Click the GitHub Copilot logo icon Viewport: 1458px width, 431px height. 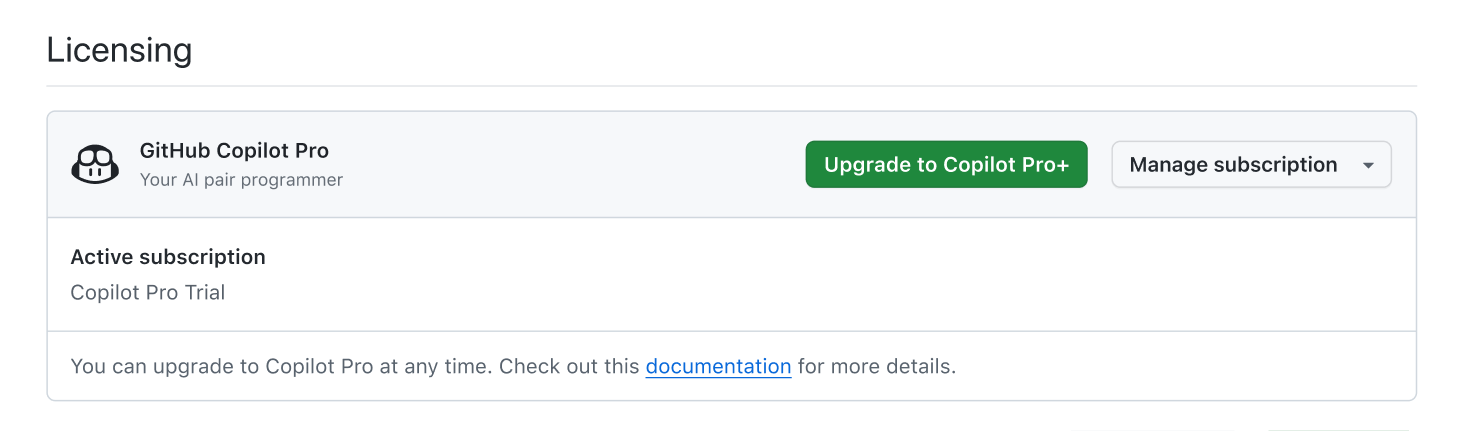[96, 165]
